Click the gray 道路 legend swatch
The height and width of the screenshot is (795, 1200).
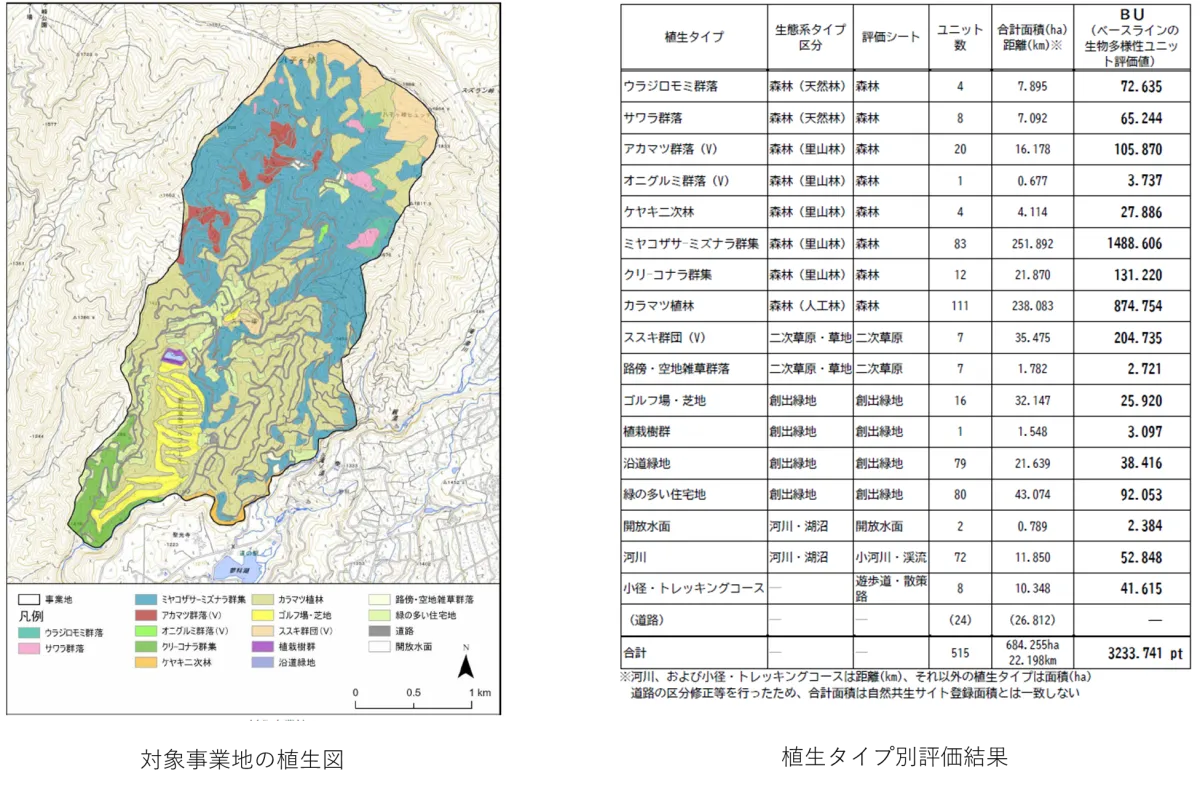378,631
